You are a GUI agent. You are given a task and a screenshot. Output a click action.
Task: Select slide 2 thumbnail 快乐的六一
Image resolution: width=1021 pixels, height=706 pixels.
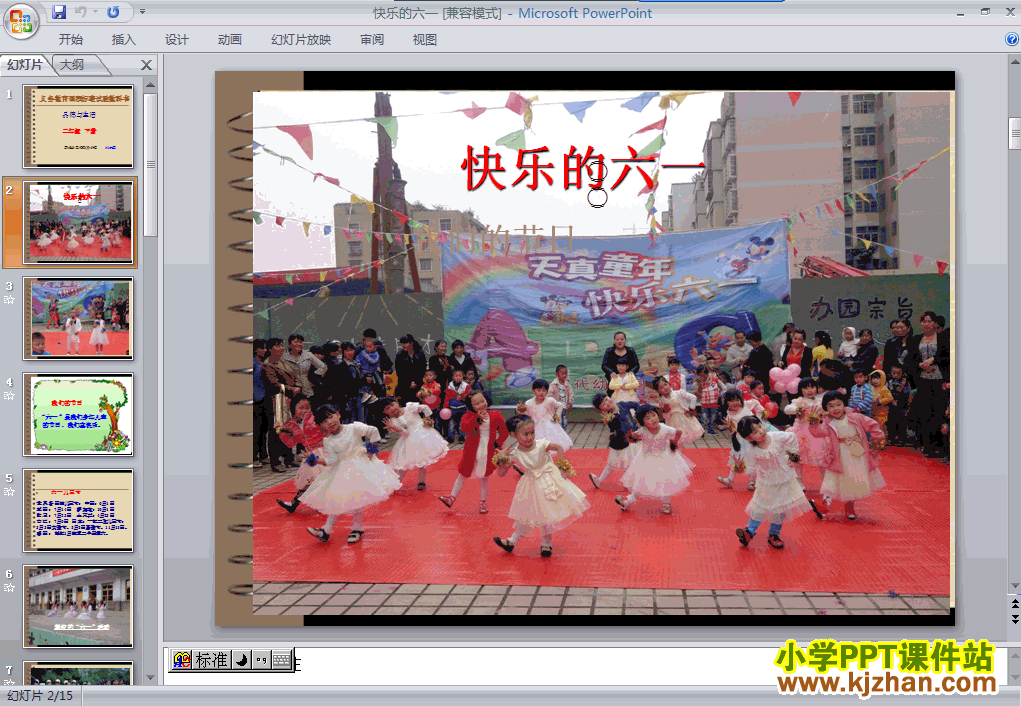coord(78,222)
